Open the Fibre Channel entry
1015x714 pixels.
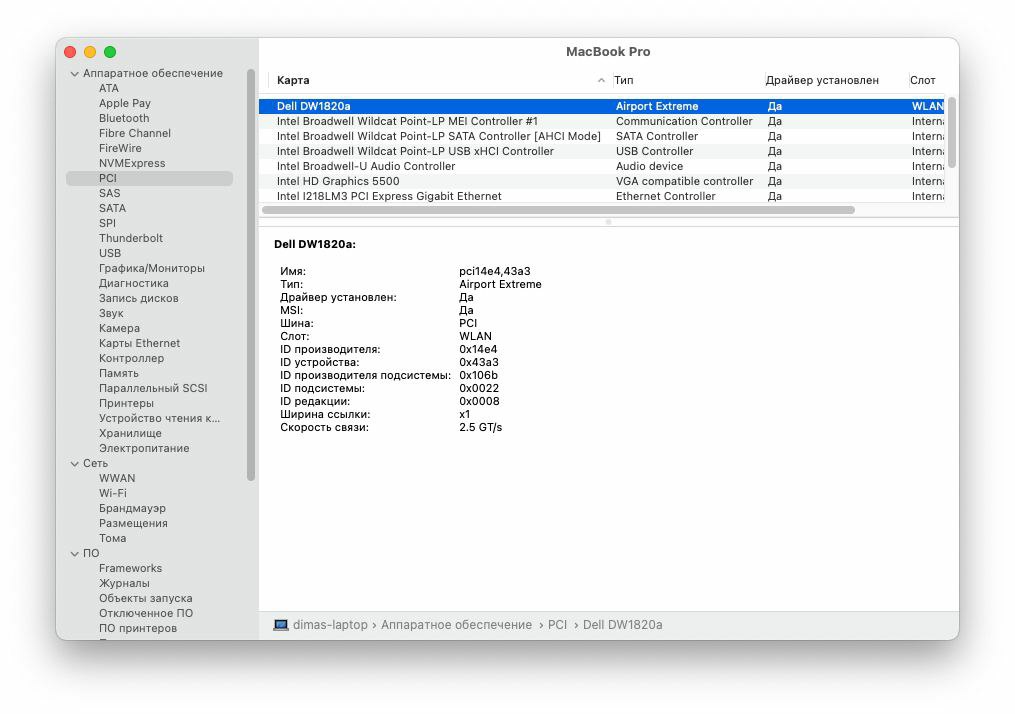[x=135, y=133]
